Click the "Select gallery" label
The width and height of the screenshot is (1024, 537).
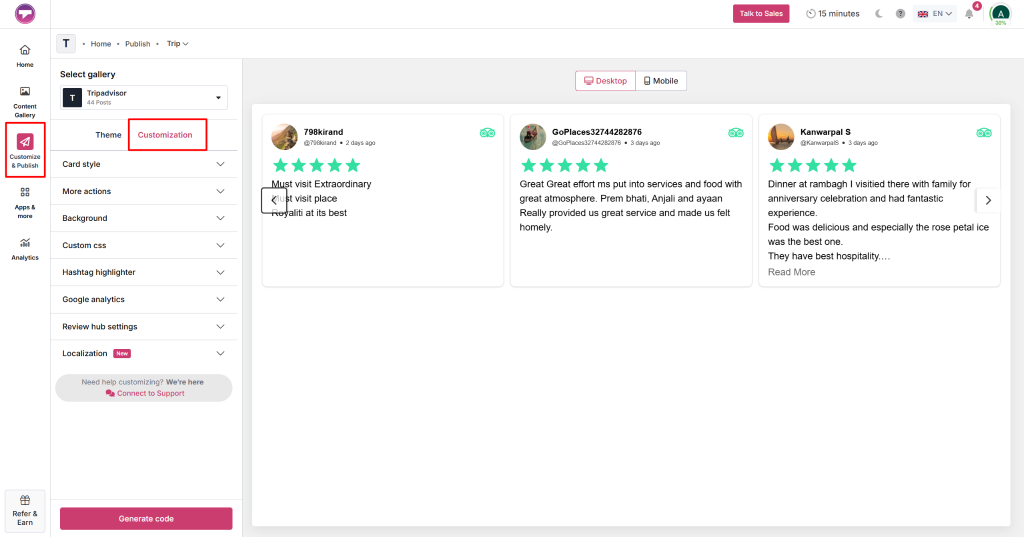88,74
